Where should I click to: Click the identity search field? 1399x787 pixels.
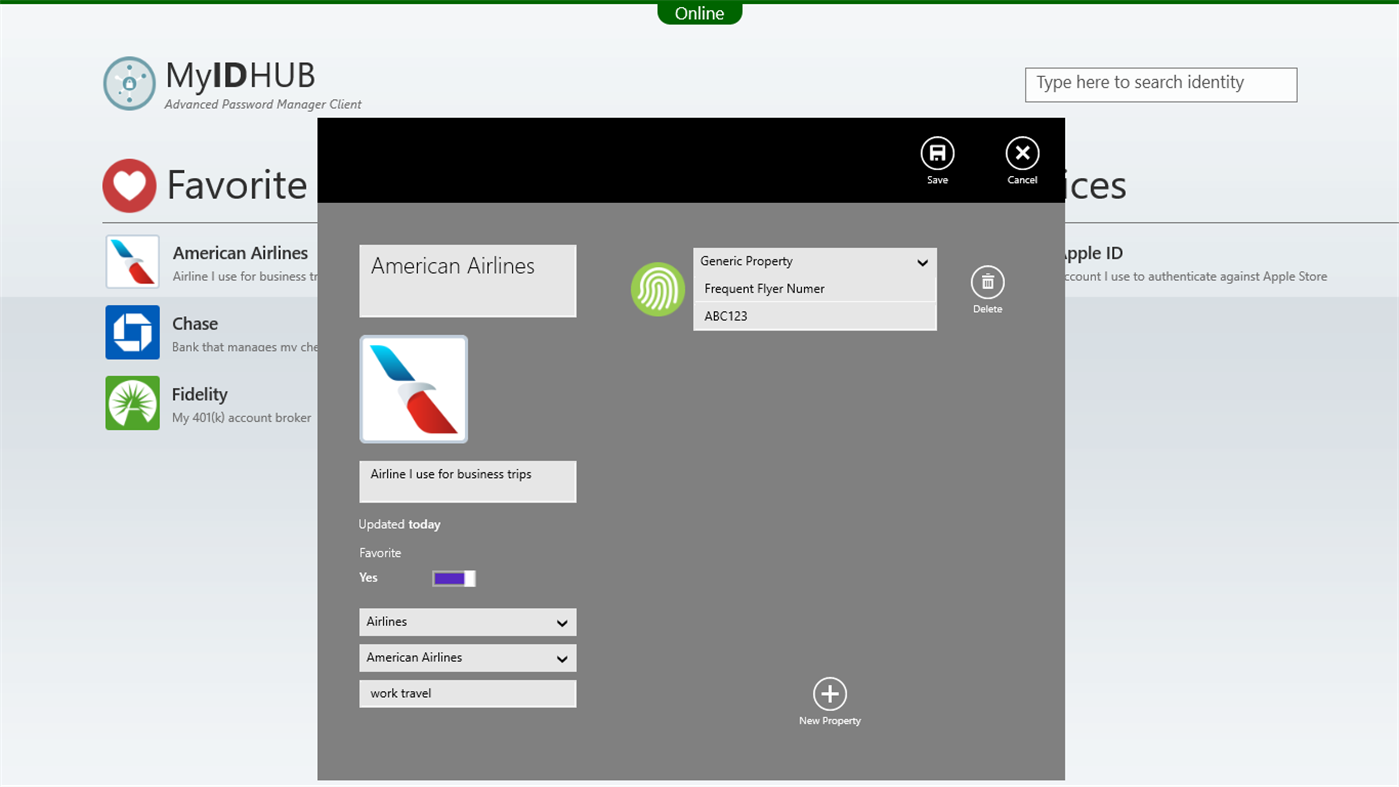tap(1160, 84)
